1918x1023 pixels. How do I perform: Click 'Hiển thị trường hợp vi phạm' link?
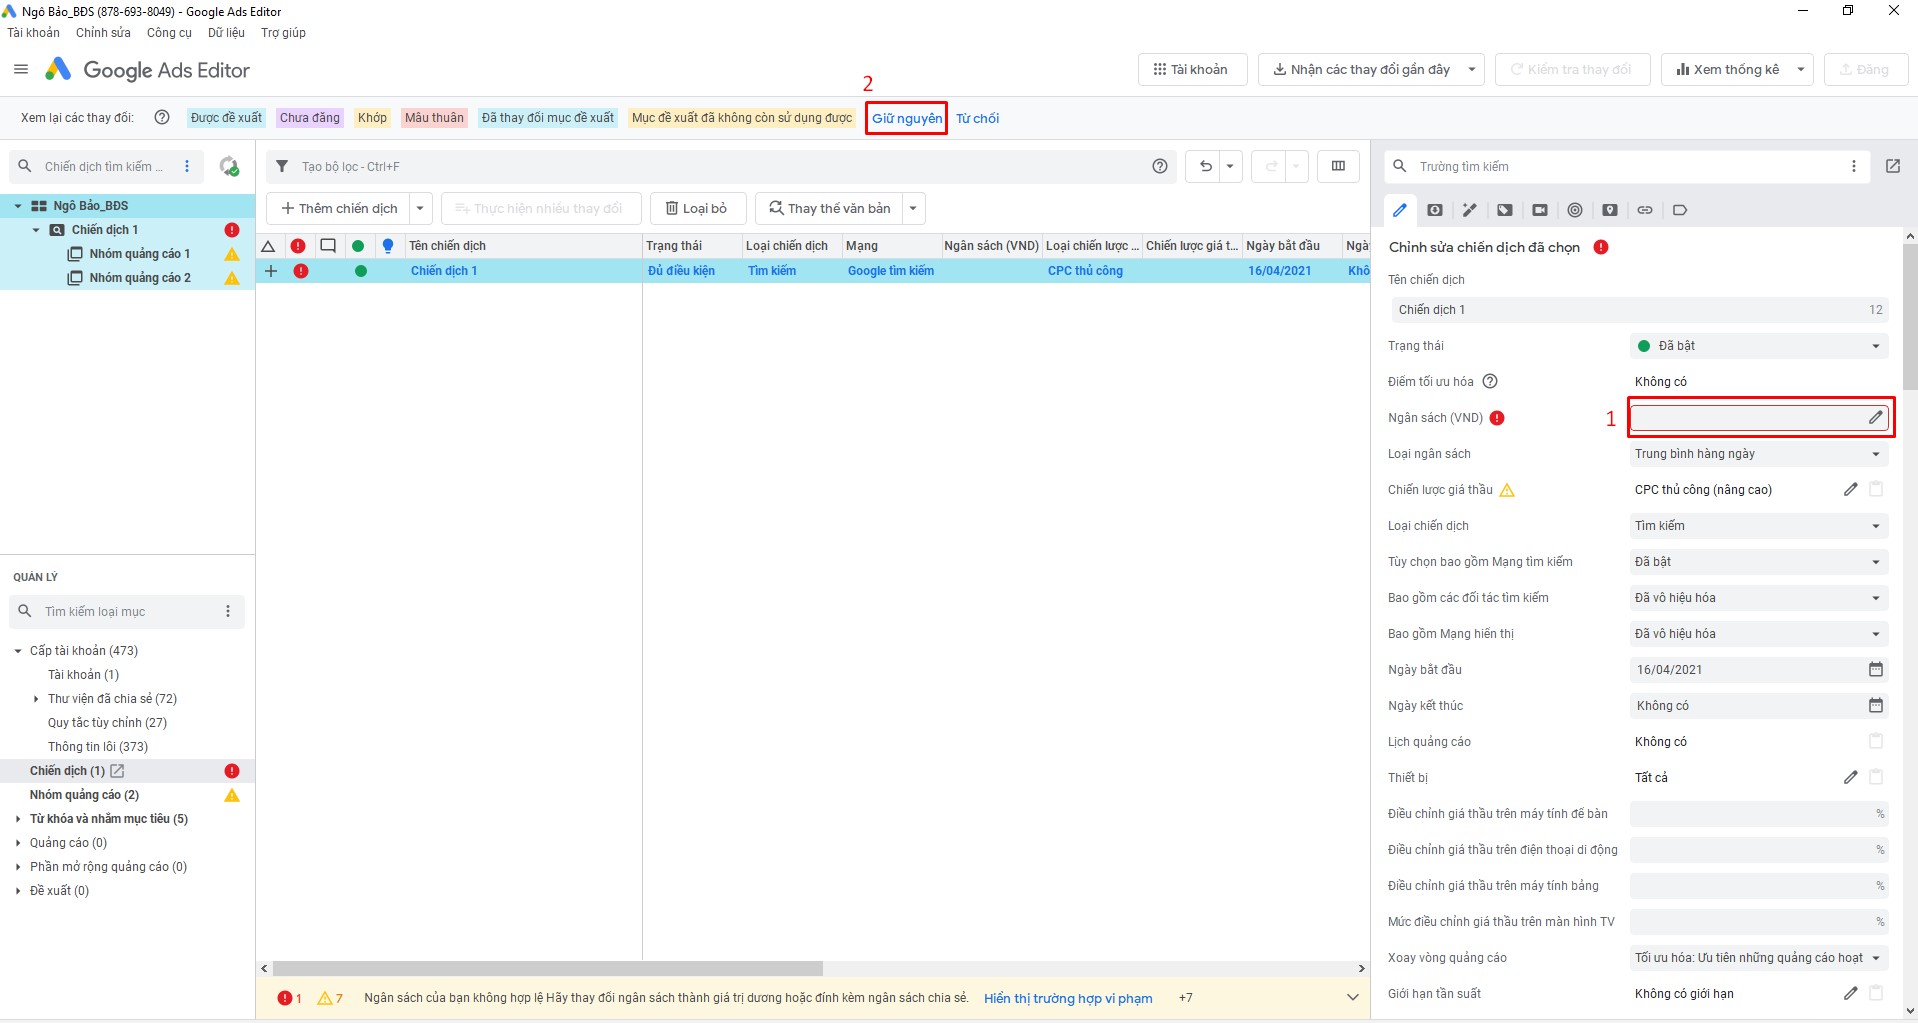click(1067, 998)
